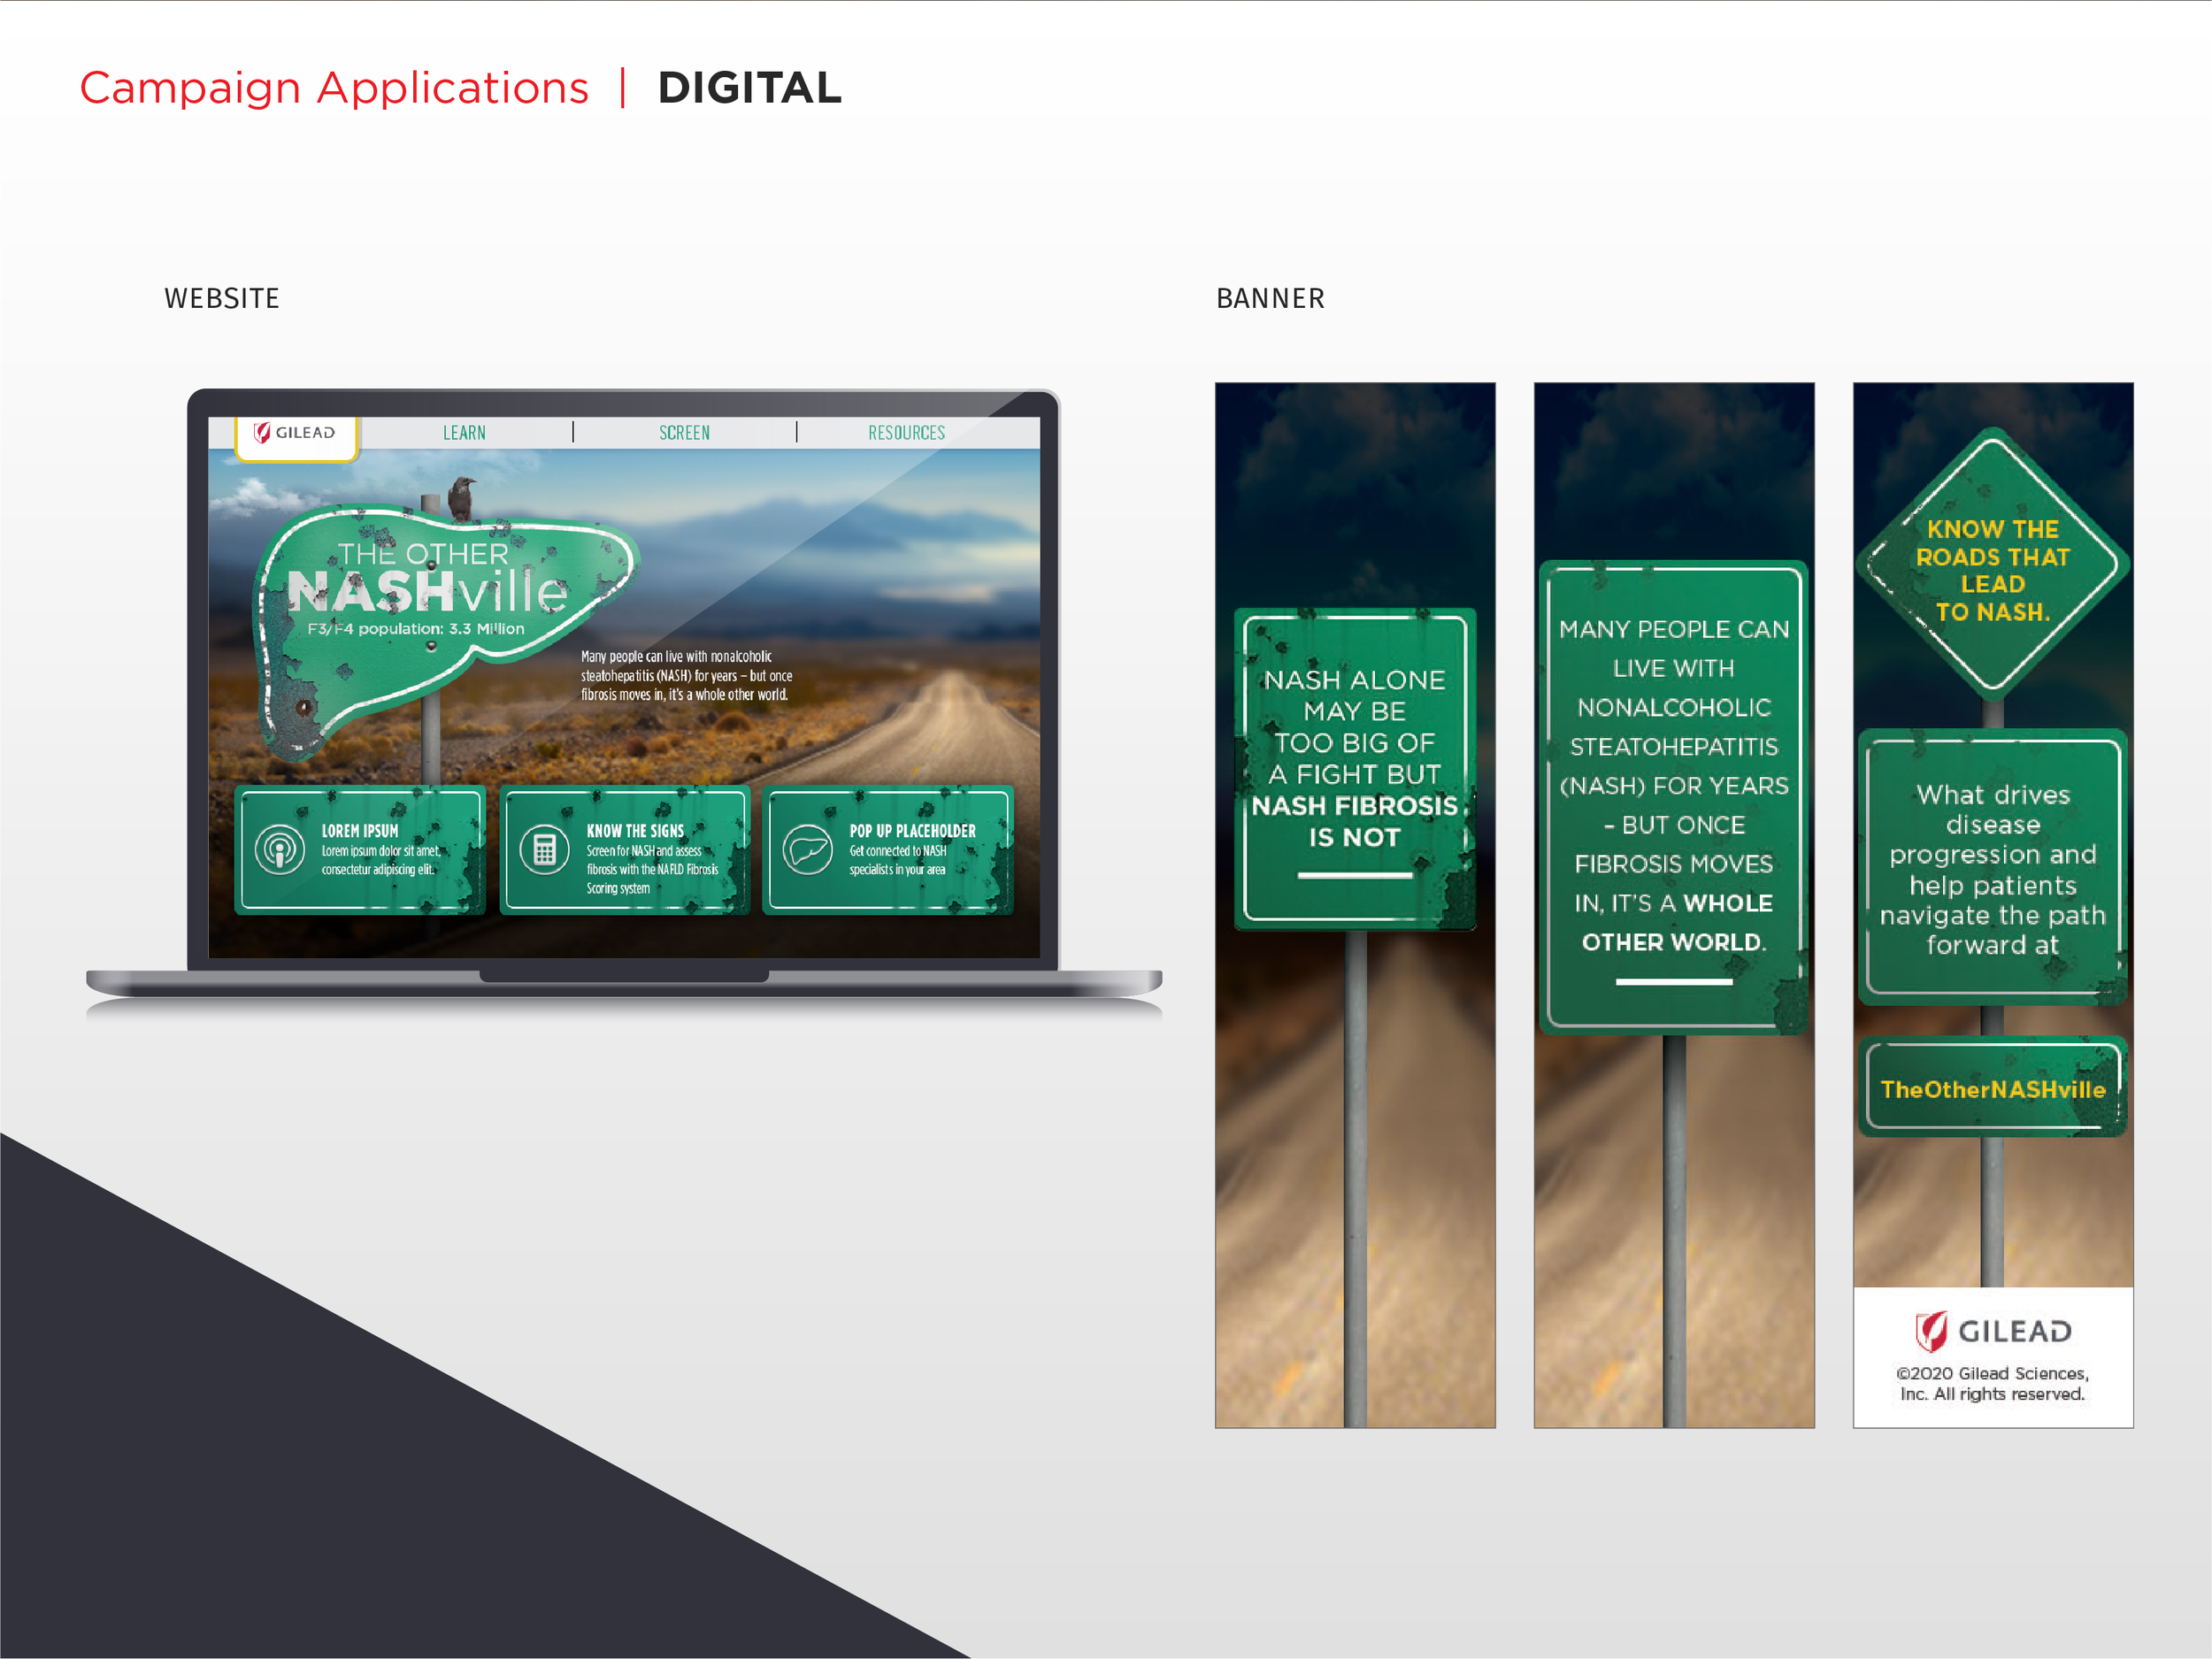
Task: Click the liver icon on Pop Up Placeholder card
Action: [807, 850]
